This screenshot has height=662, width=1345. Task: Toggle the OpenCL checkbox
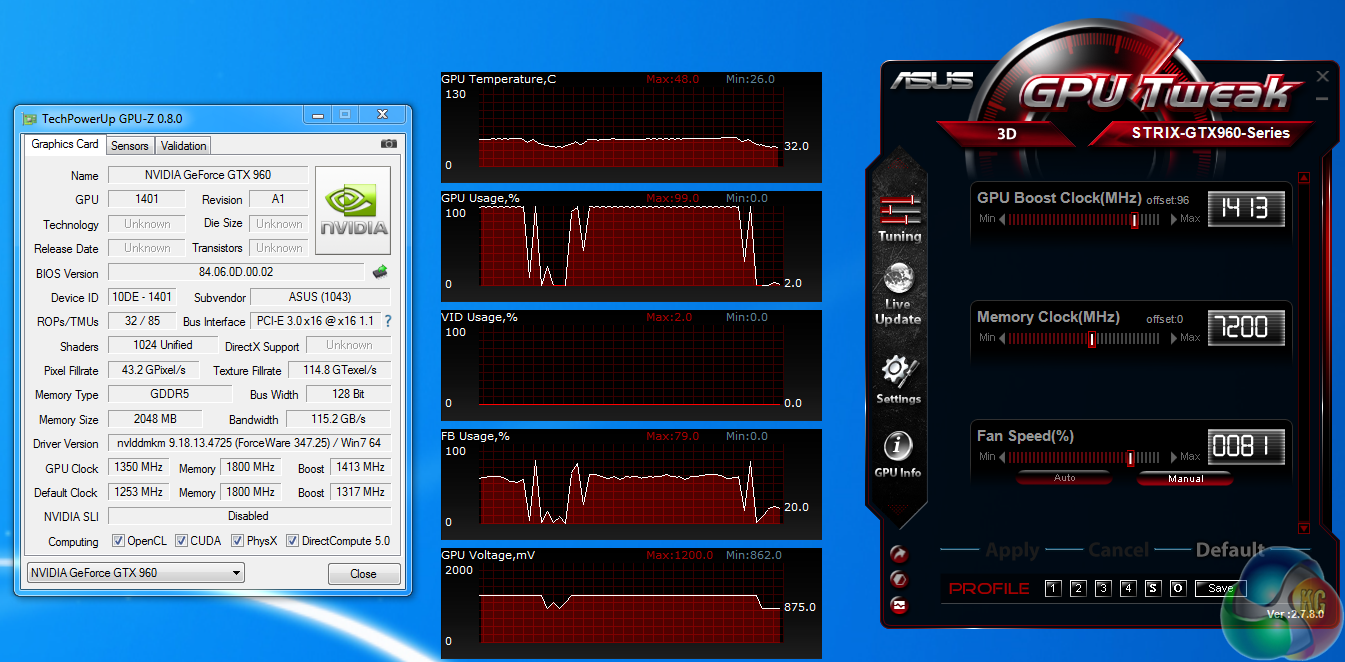click(x=118, y=541)
